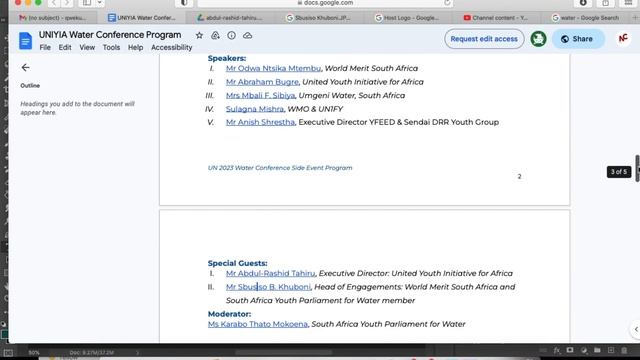Open the Mr Anish Shrestha link

click(260, 122)
